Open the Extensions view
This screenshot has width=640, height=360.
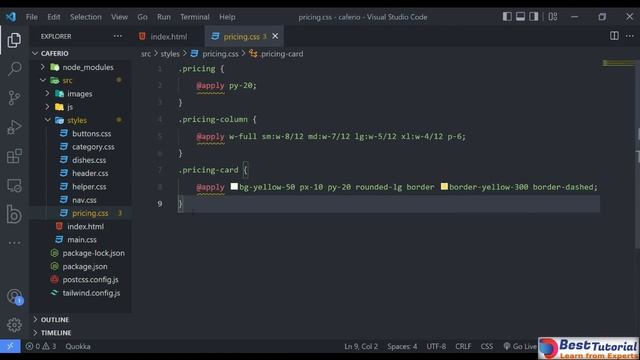pyautogui.click(x=14, y=156)
